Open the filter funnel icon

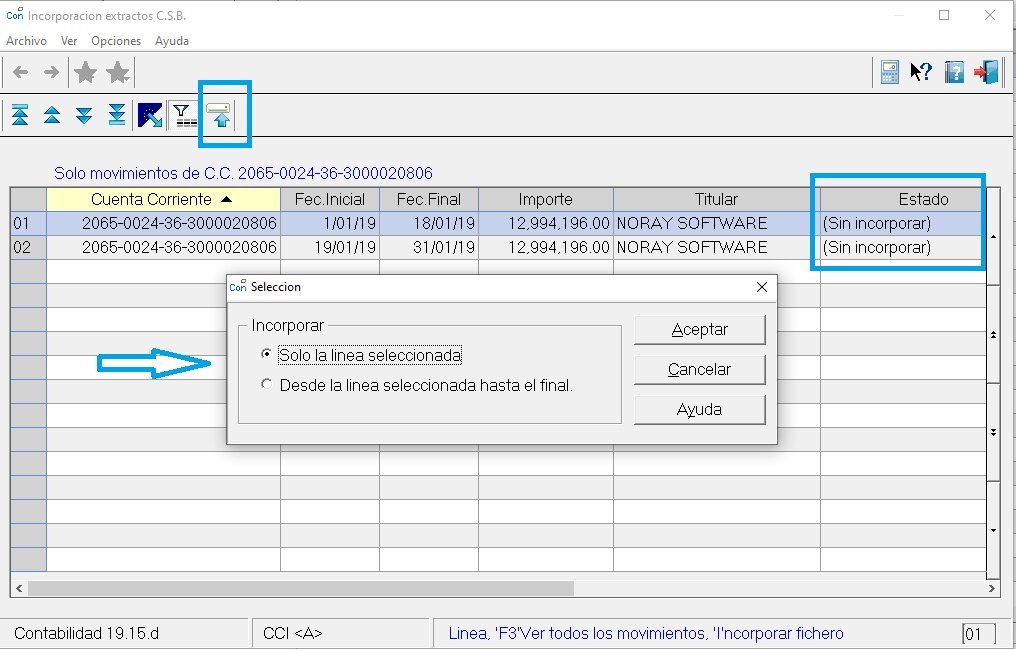(183, 115)
